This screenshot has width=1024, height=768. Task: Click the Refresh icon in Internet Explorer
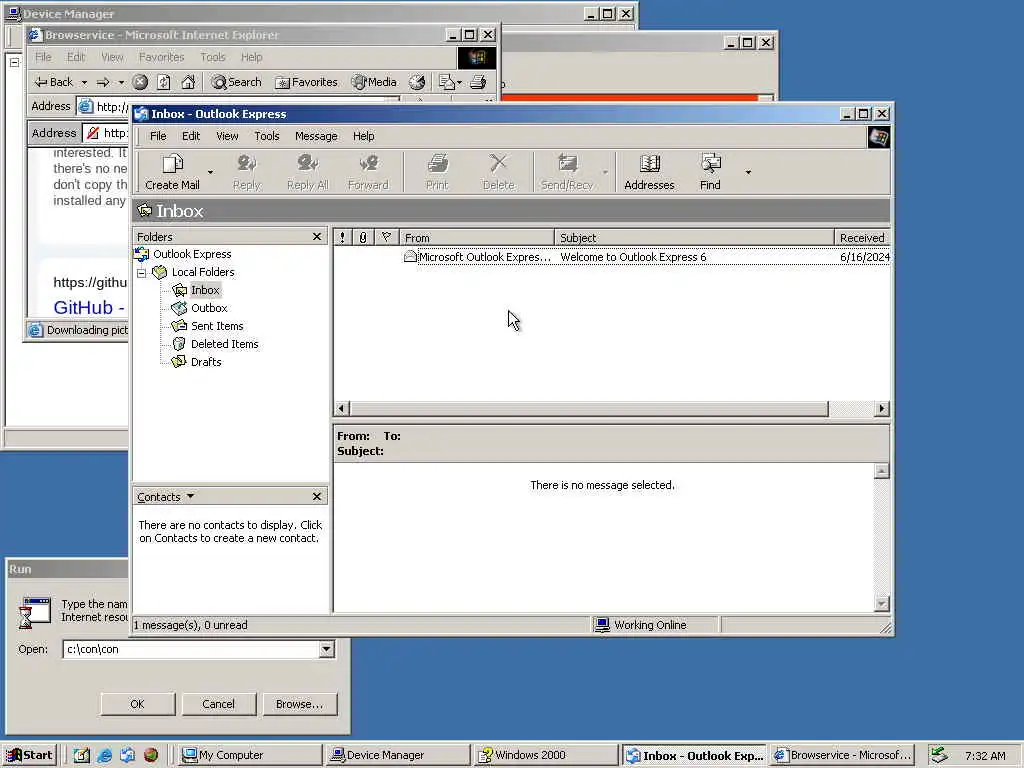pos(164,82)
